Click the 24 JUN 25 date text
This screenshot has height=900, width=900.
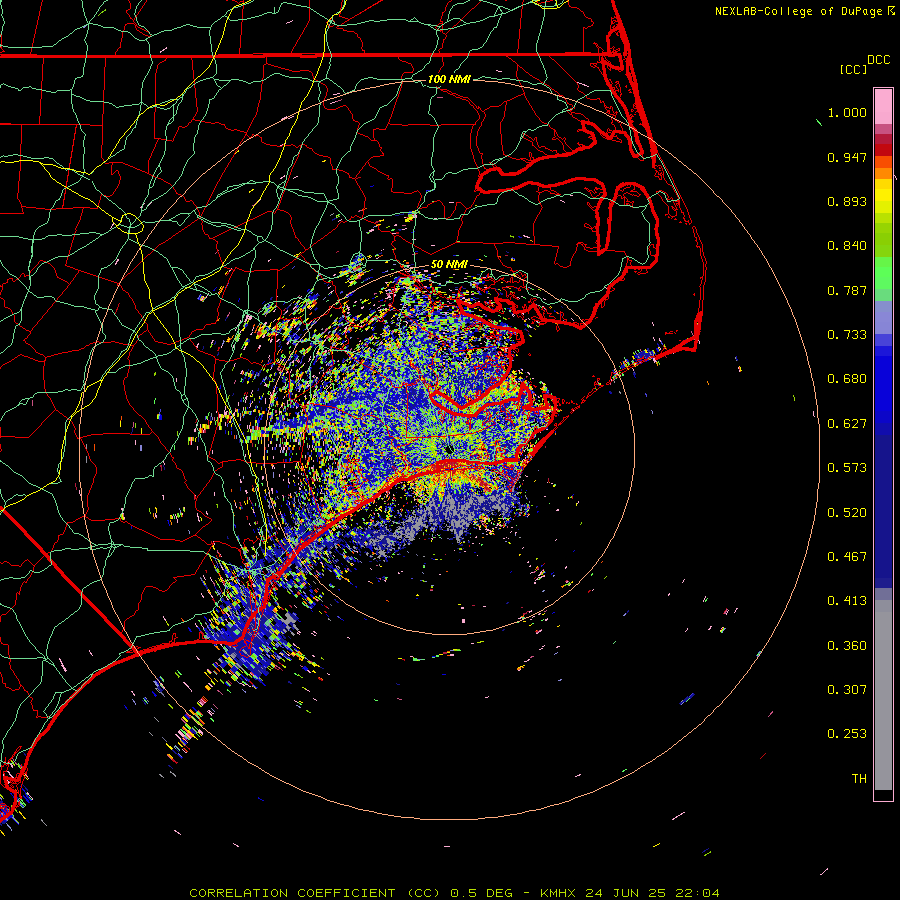[x=625, y=893]
